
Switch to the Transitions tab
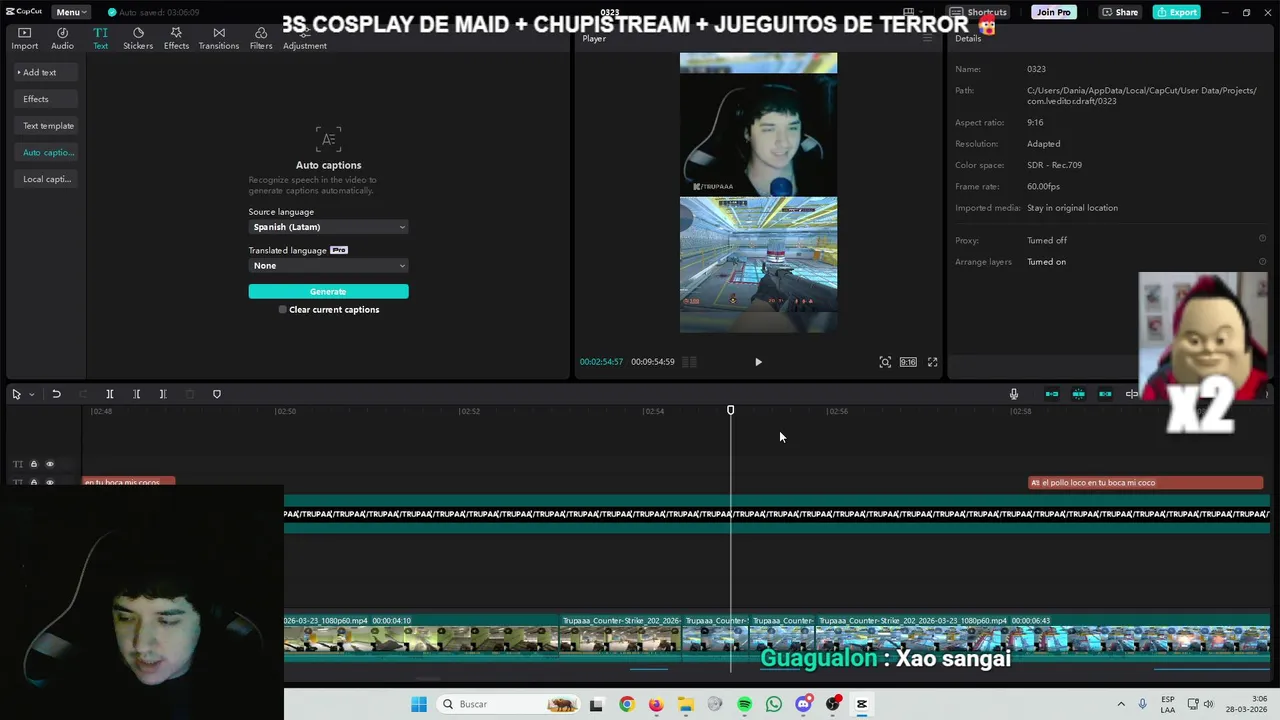(x=218, y=38)
